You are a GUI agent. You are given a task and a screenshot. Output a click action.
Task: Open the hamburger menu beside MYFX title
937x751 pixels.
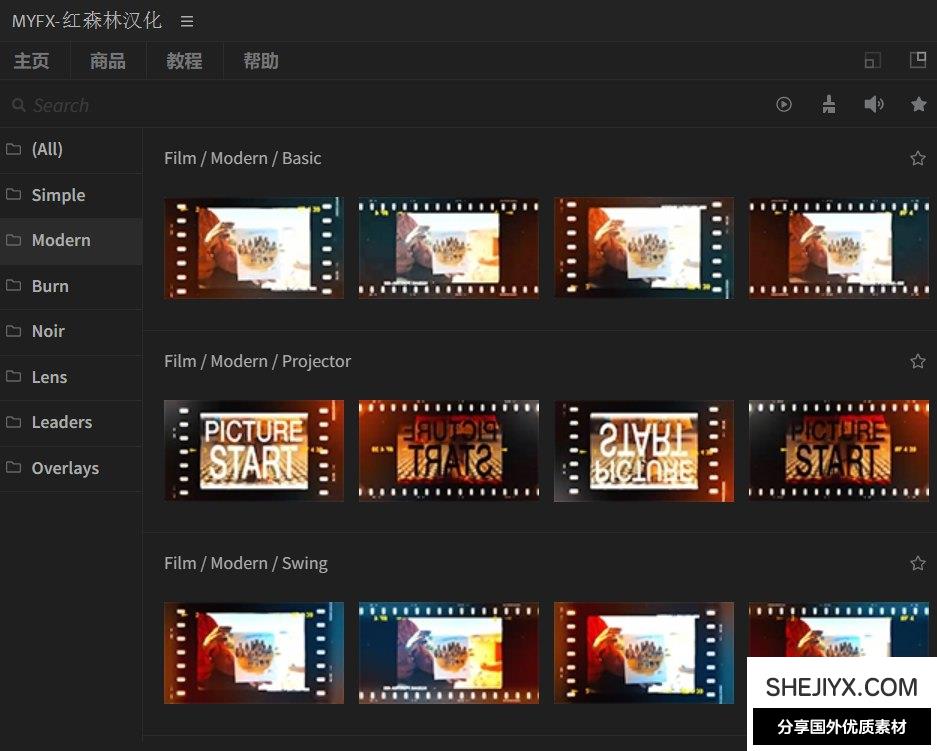[x=187, y=21]
